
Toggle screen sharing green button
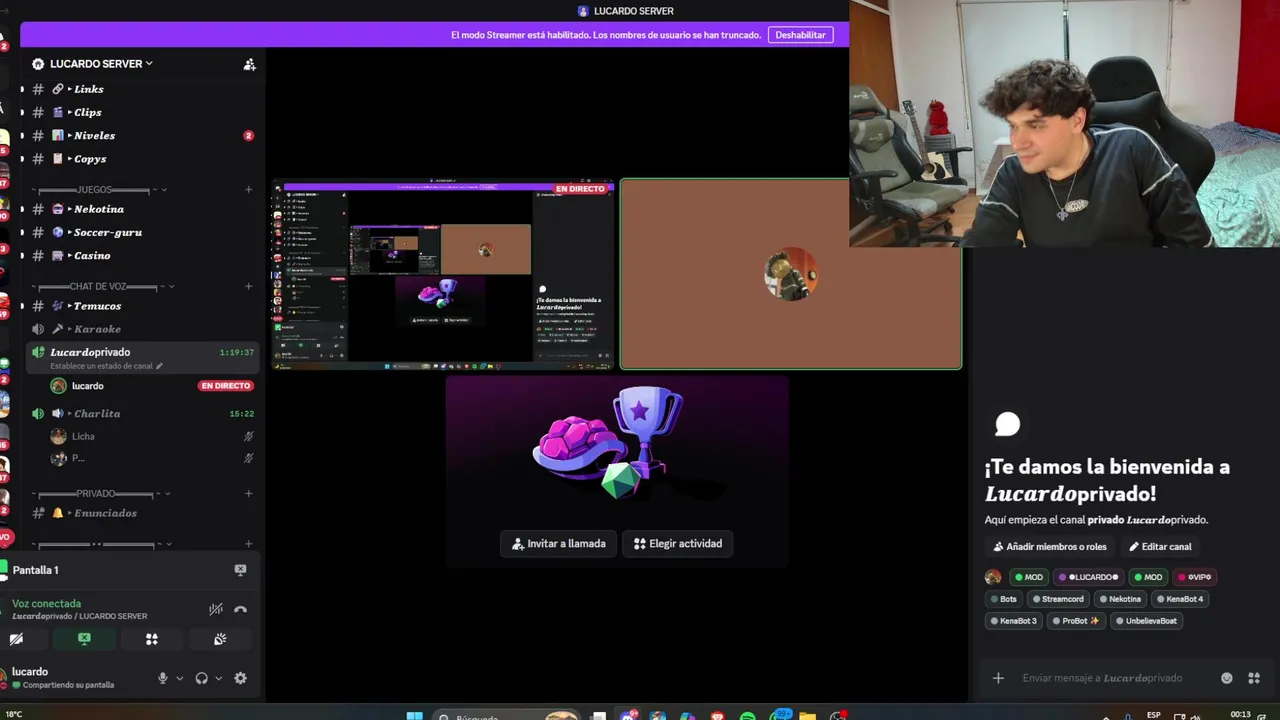click(x=84, y=639)
